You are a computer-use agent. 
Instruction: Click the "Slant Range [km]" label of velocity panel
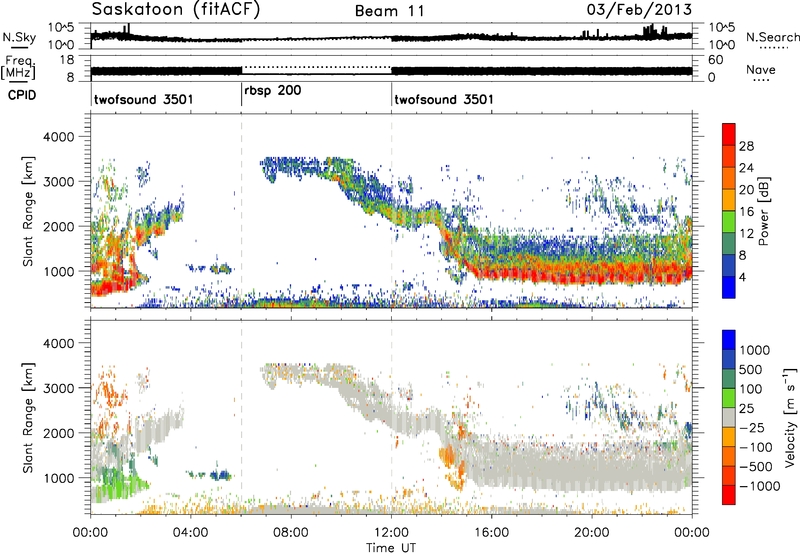29,417
